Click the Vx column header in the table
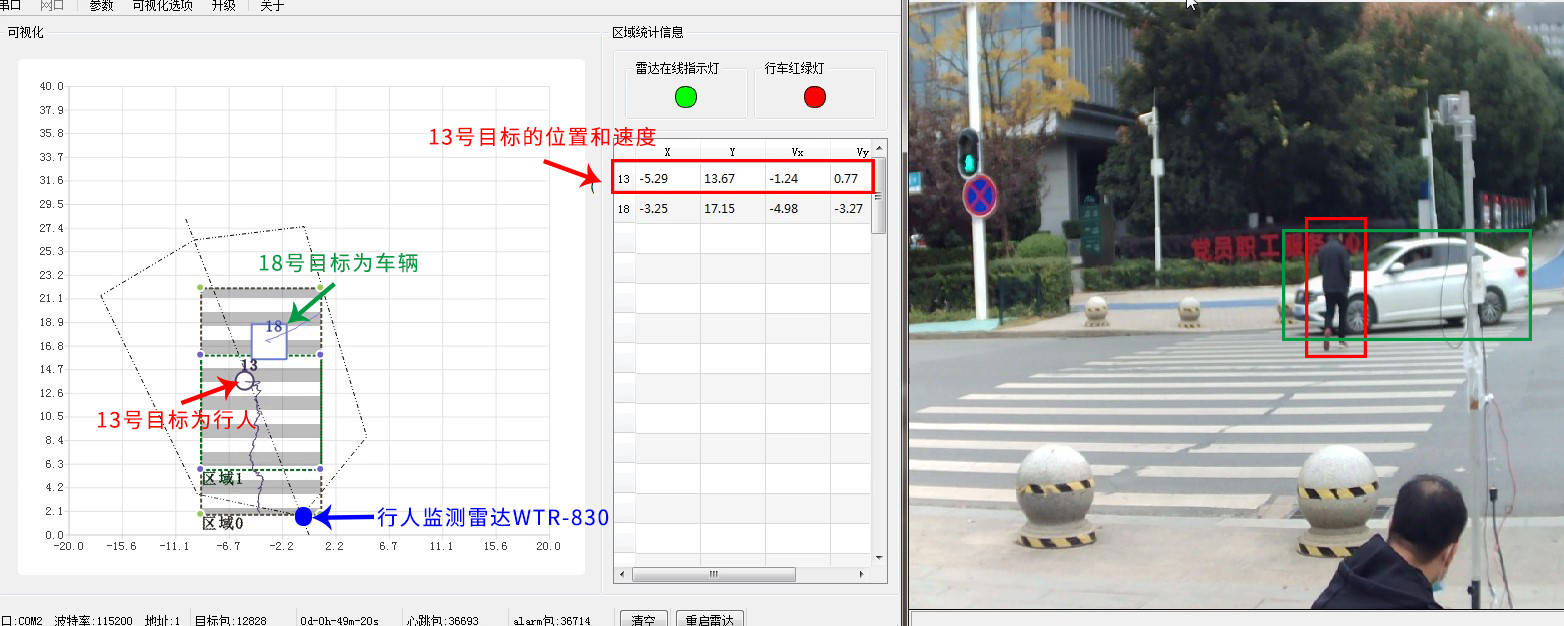This screenshot has width=1564, height=626. coord(798,151)
